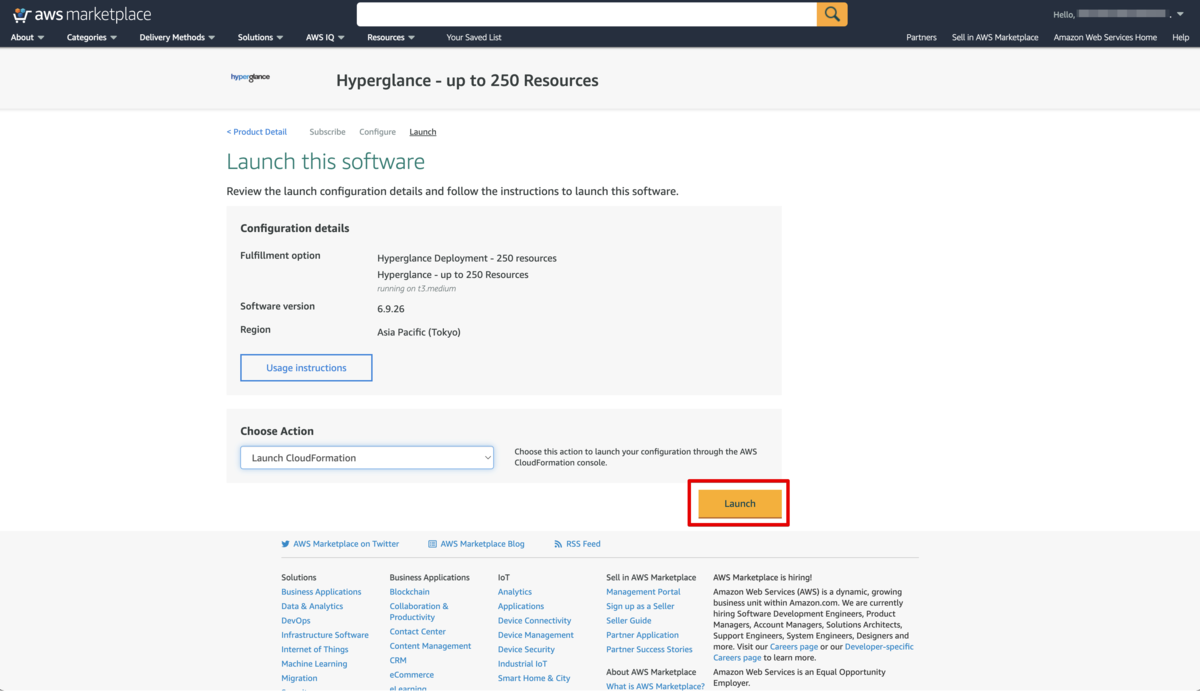
Task: Expand the Solutions dropdown menu
Action: point(261,37)
